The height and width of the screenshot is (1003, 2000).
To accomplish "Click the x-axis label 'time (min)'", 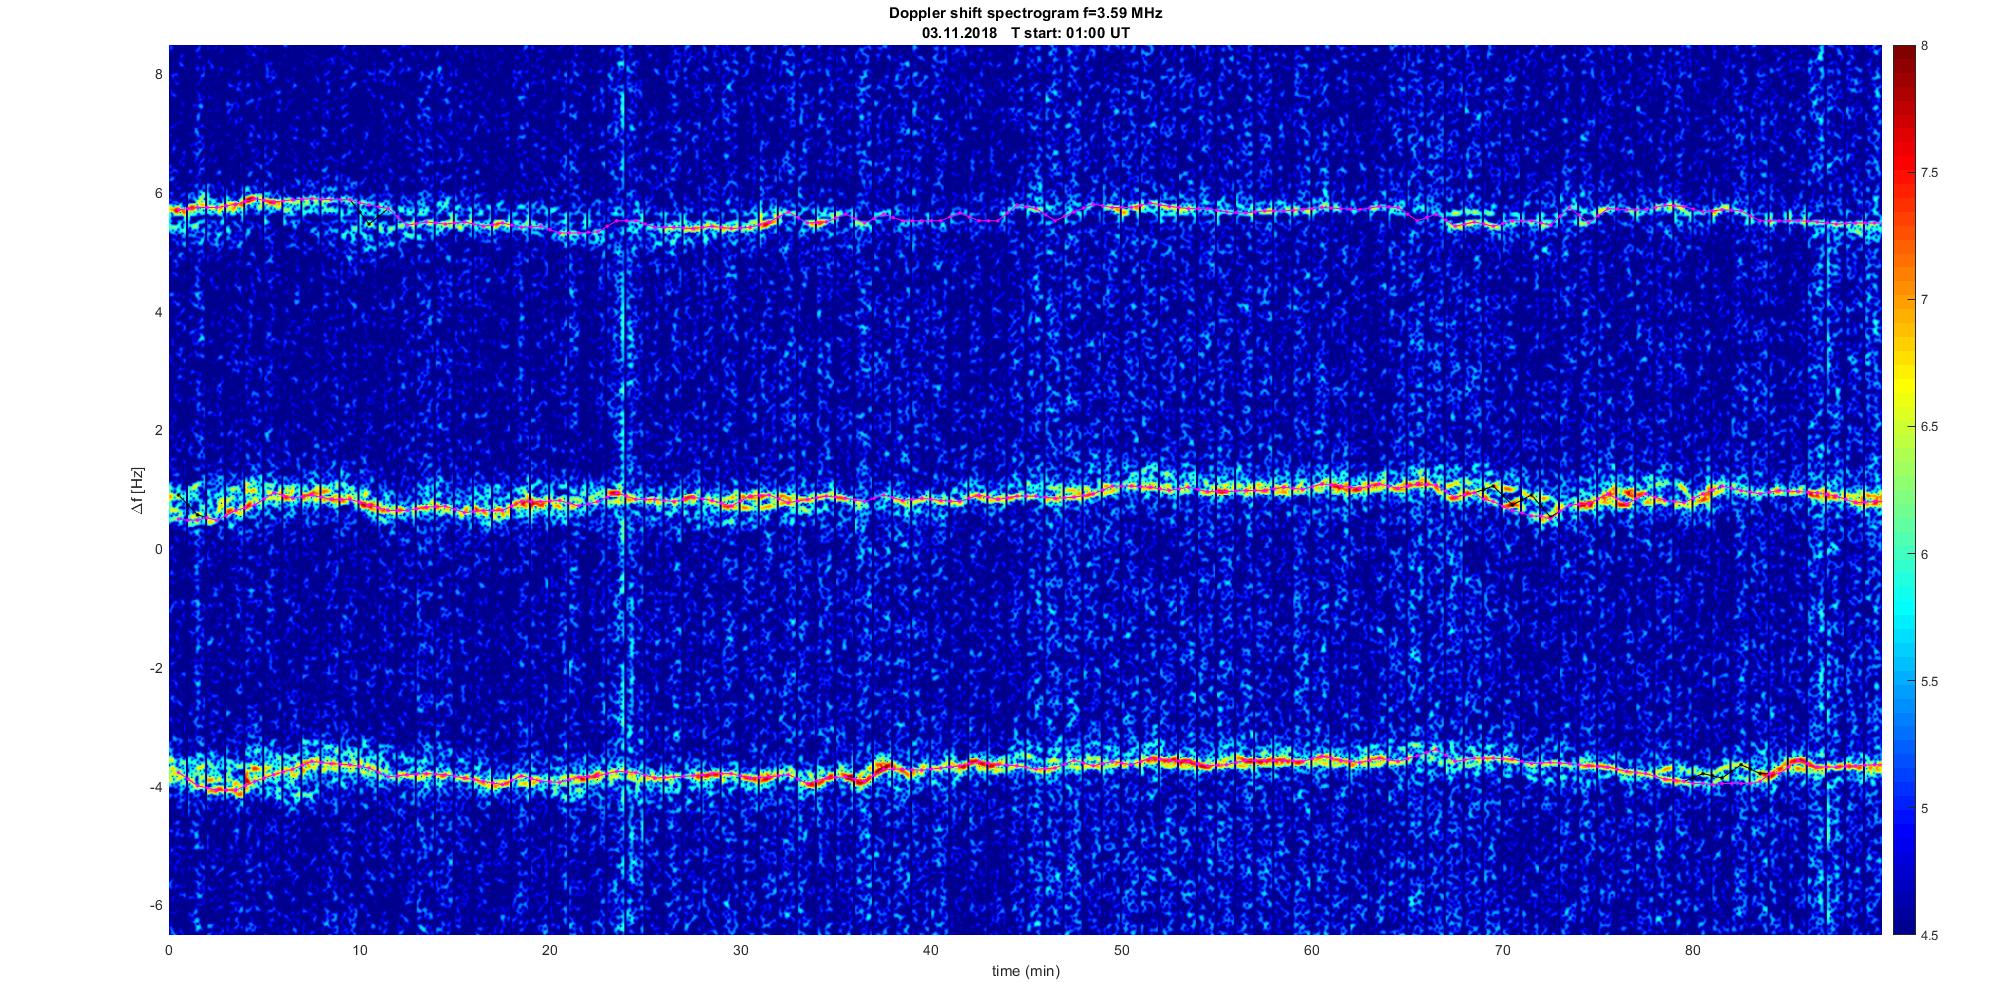I will coord(1026,971).
